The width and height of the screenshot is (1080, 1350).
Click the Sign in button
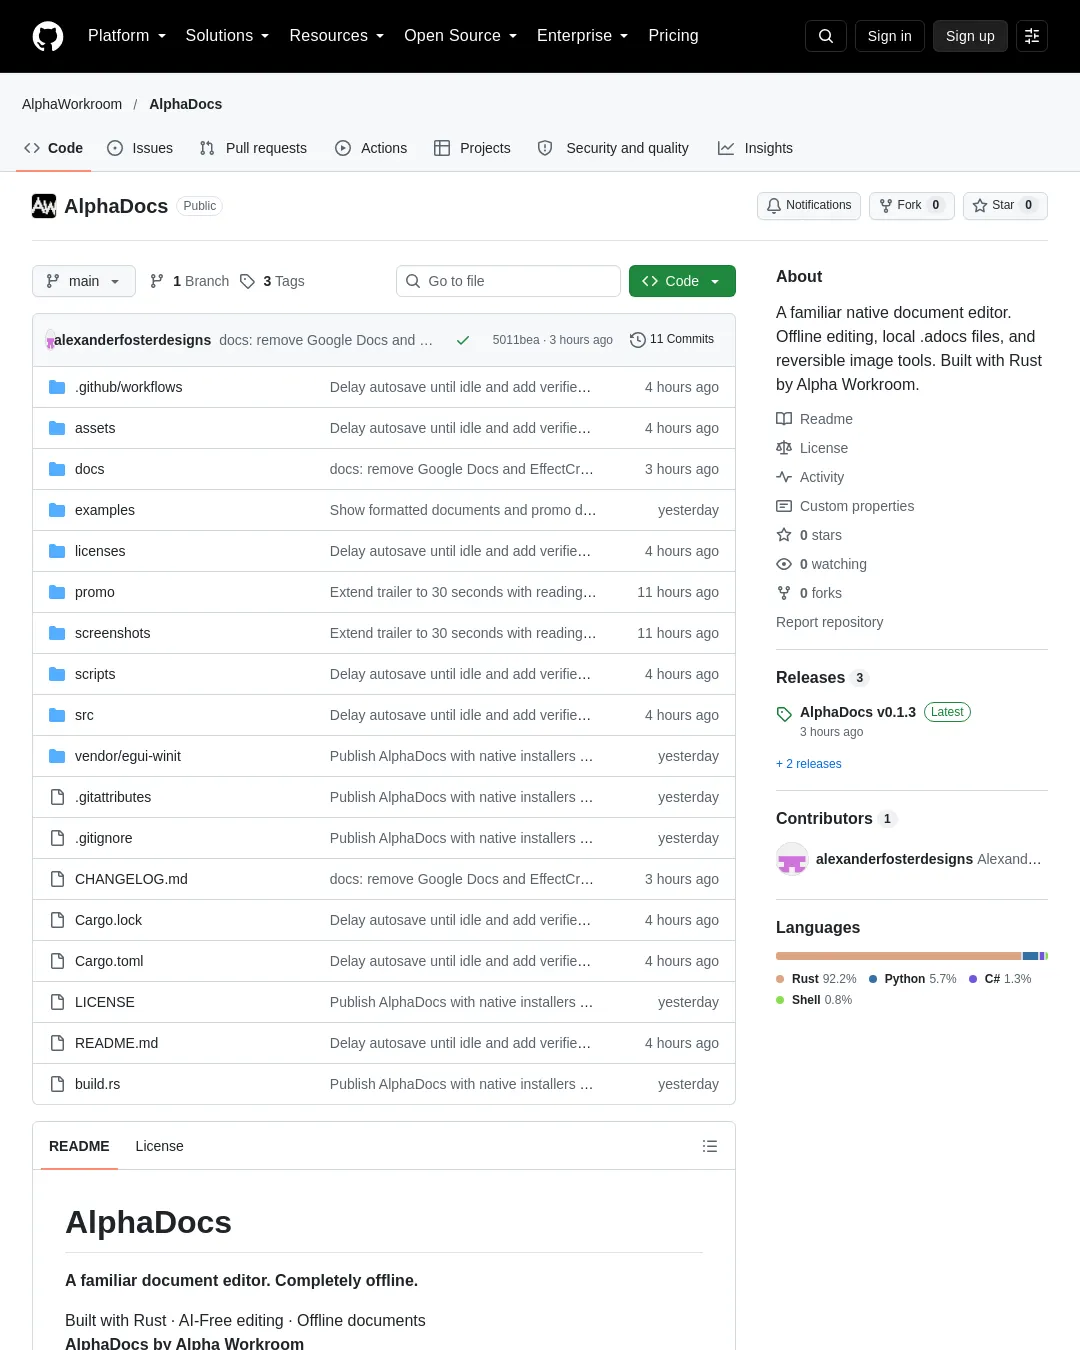coord(890,36)
